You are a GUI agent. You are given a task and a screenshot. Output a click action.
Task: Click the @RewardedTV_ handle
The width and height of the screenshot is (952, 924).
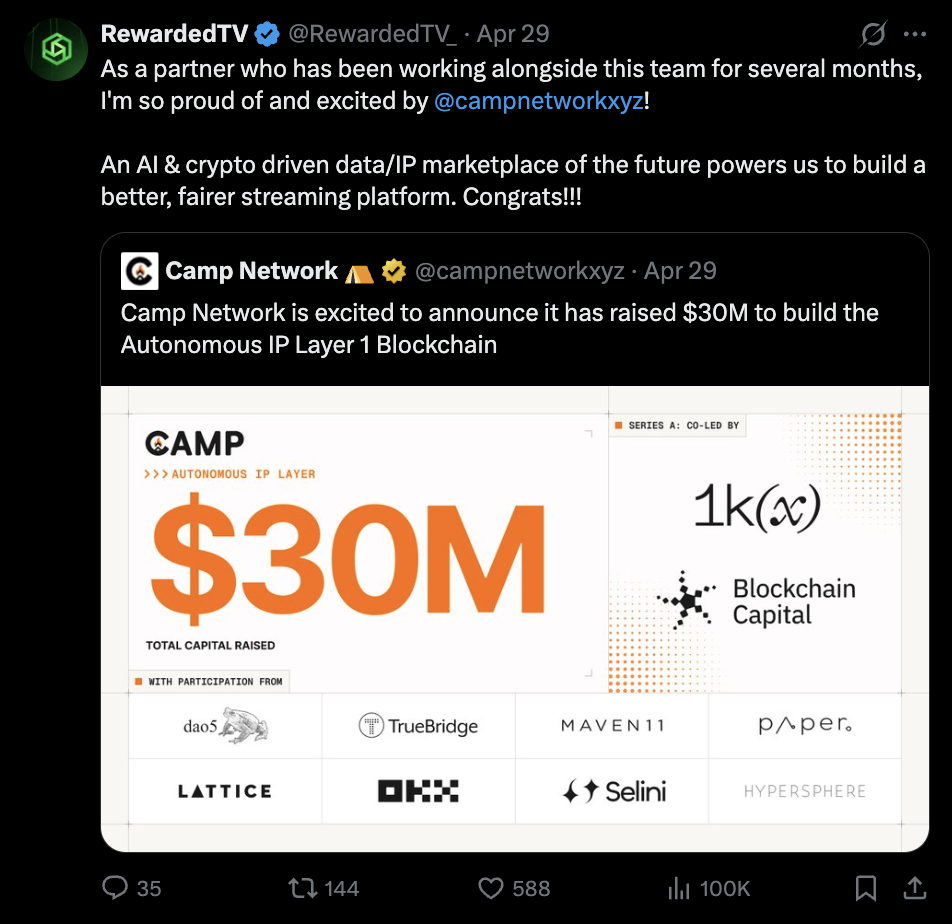point(373,34)
